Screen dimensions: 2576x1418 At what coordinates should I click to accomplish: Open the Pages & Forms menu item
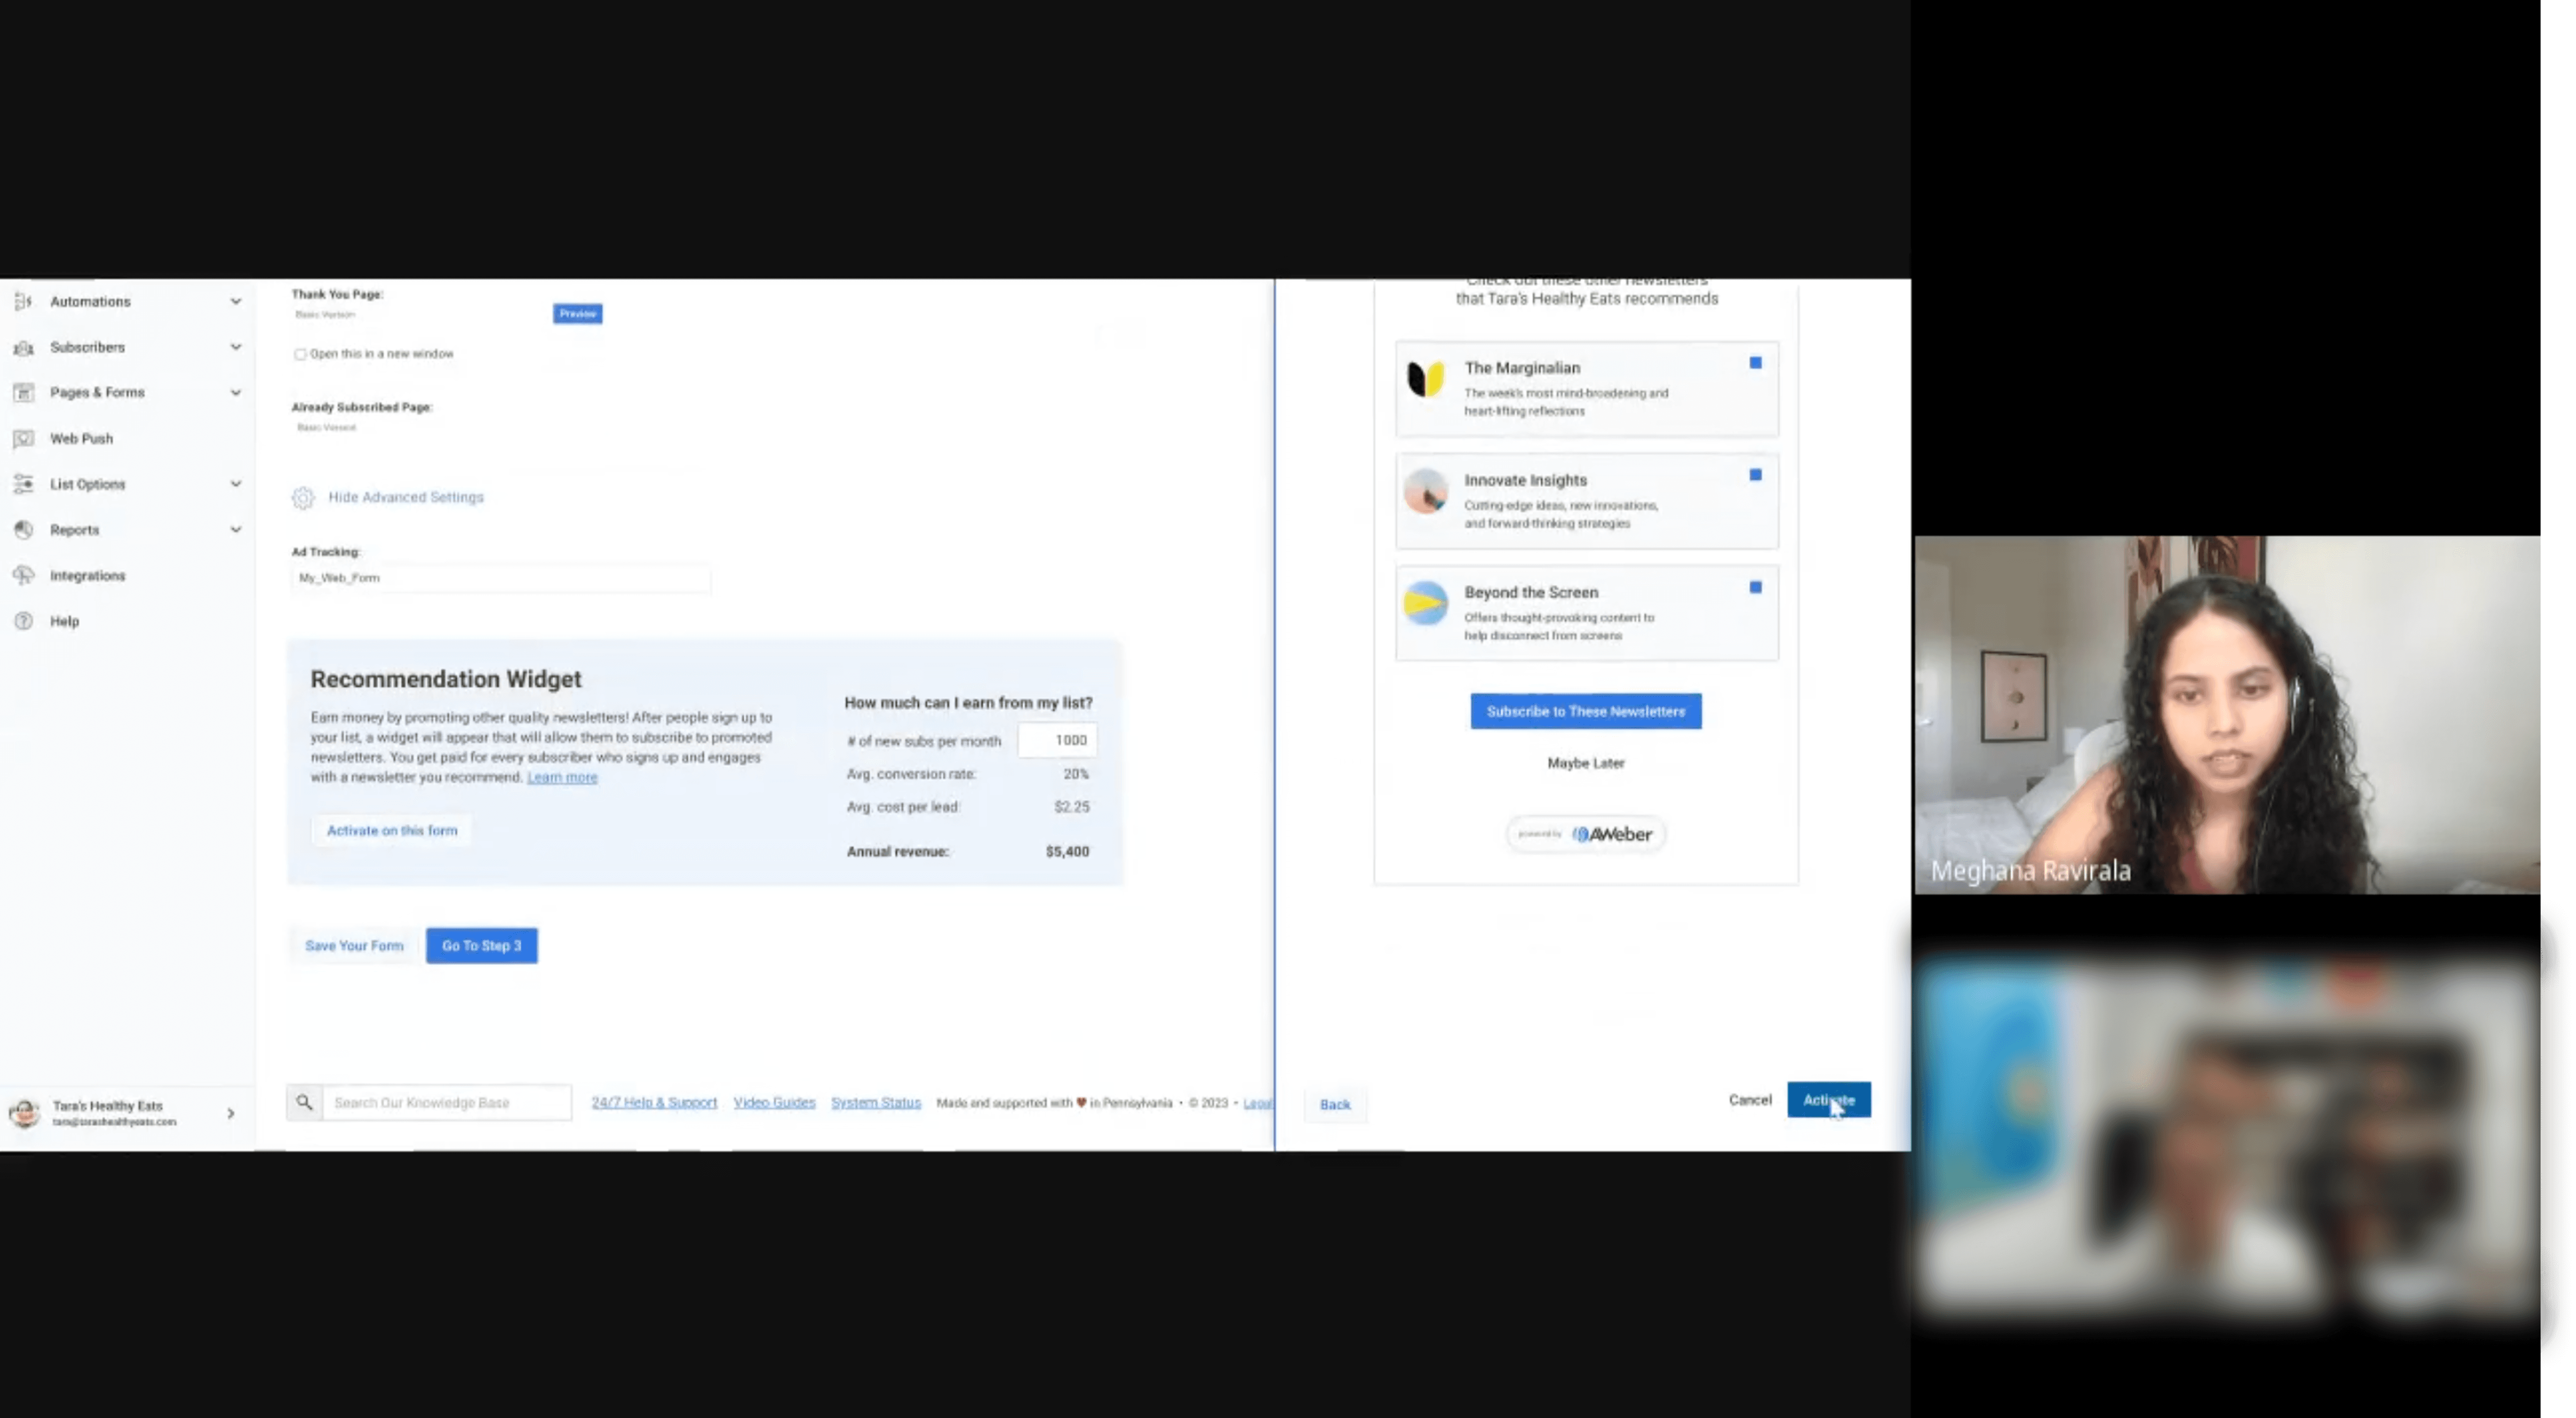point(97,392)
